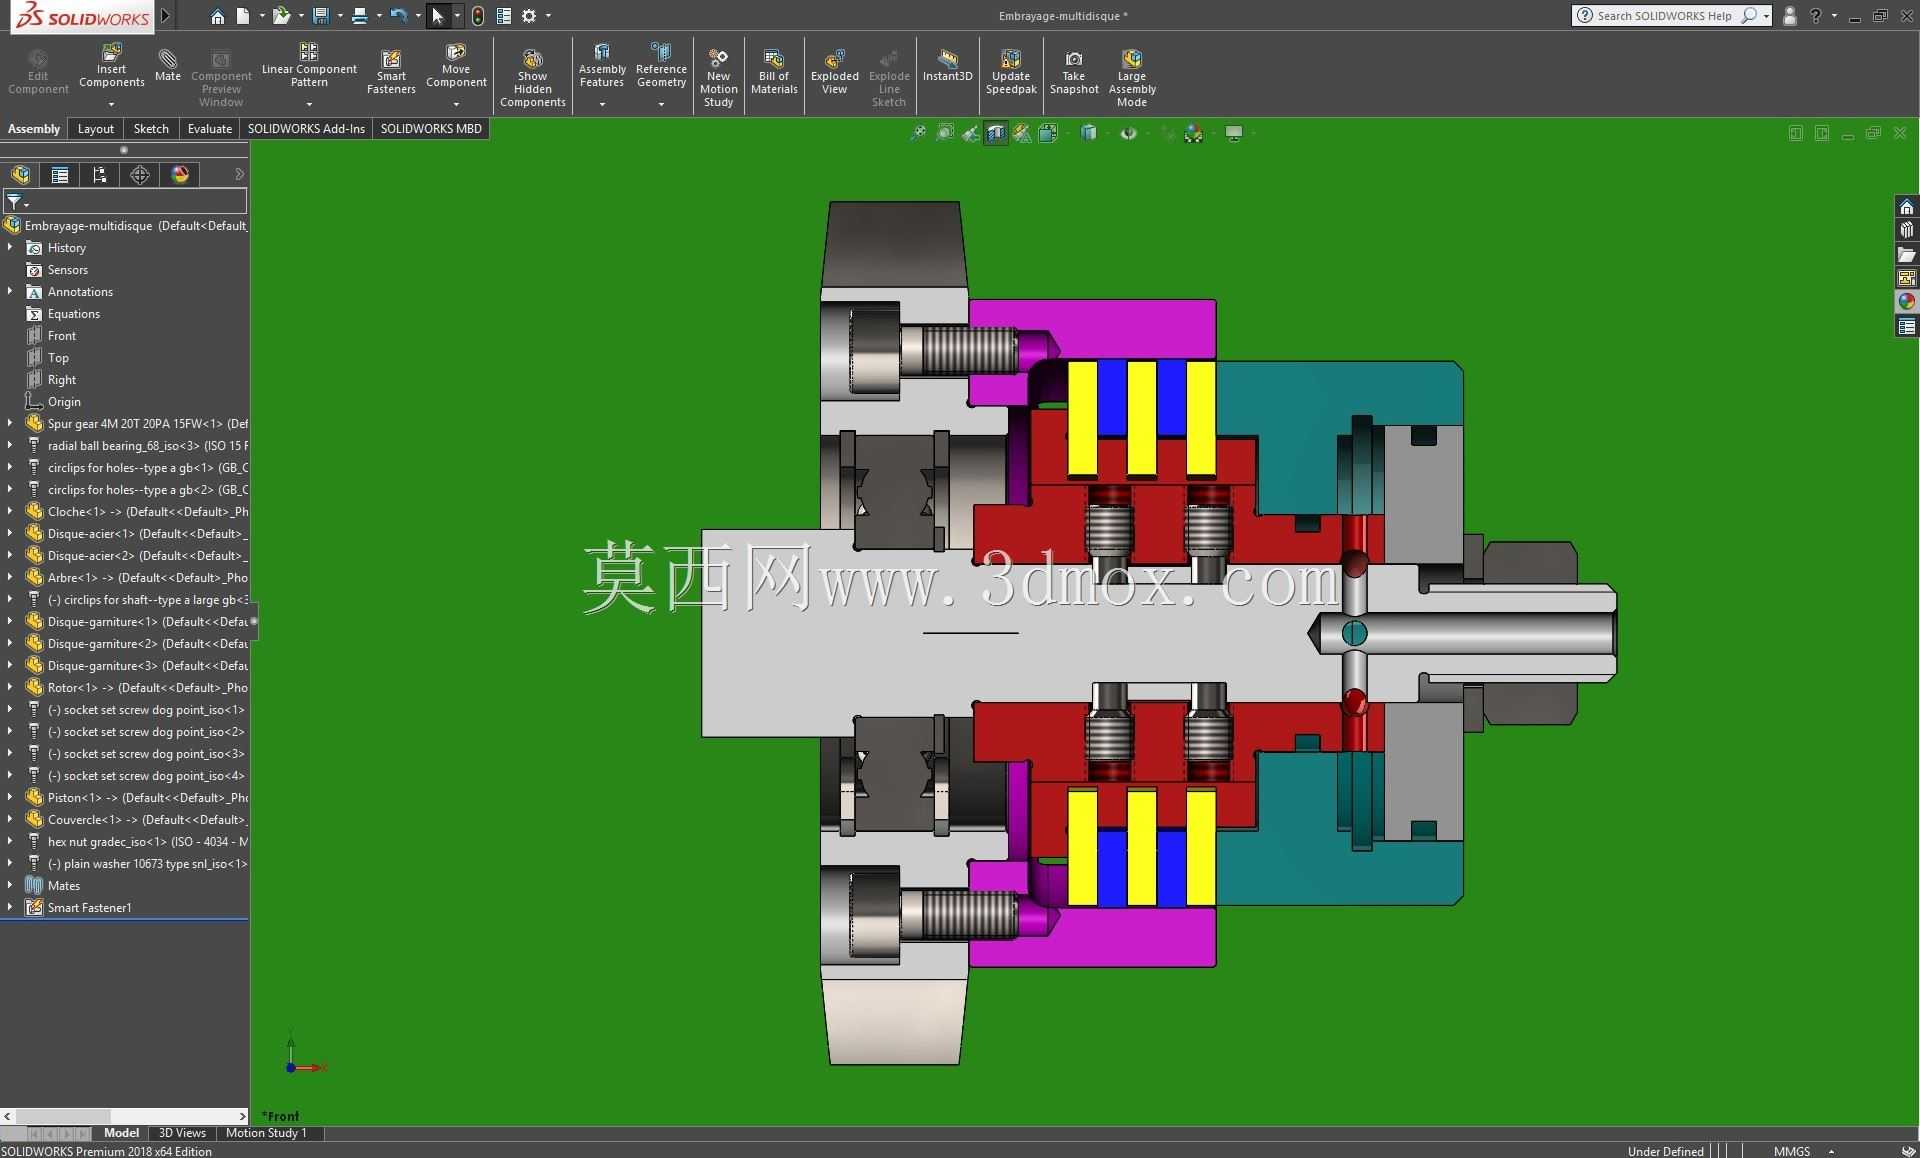
Task: Open File Explorer task pane icon
Action: coord(1907,254)
